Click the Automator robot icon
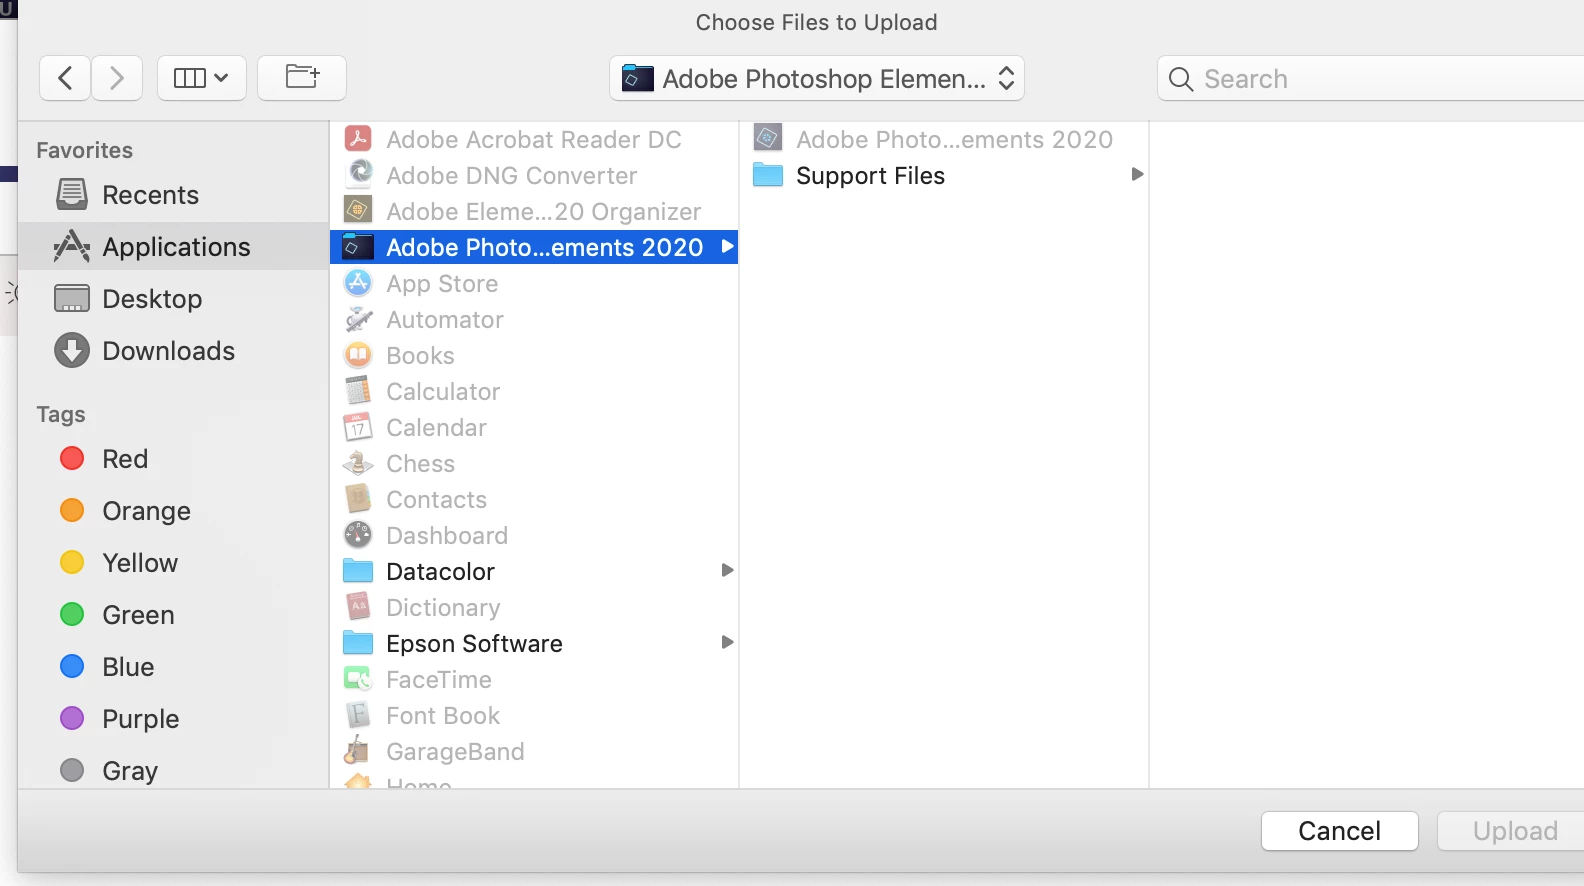This screenshot has height=886, width=1584. pos(358,318)
